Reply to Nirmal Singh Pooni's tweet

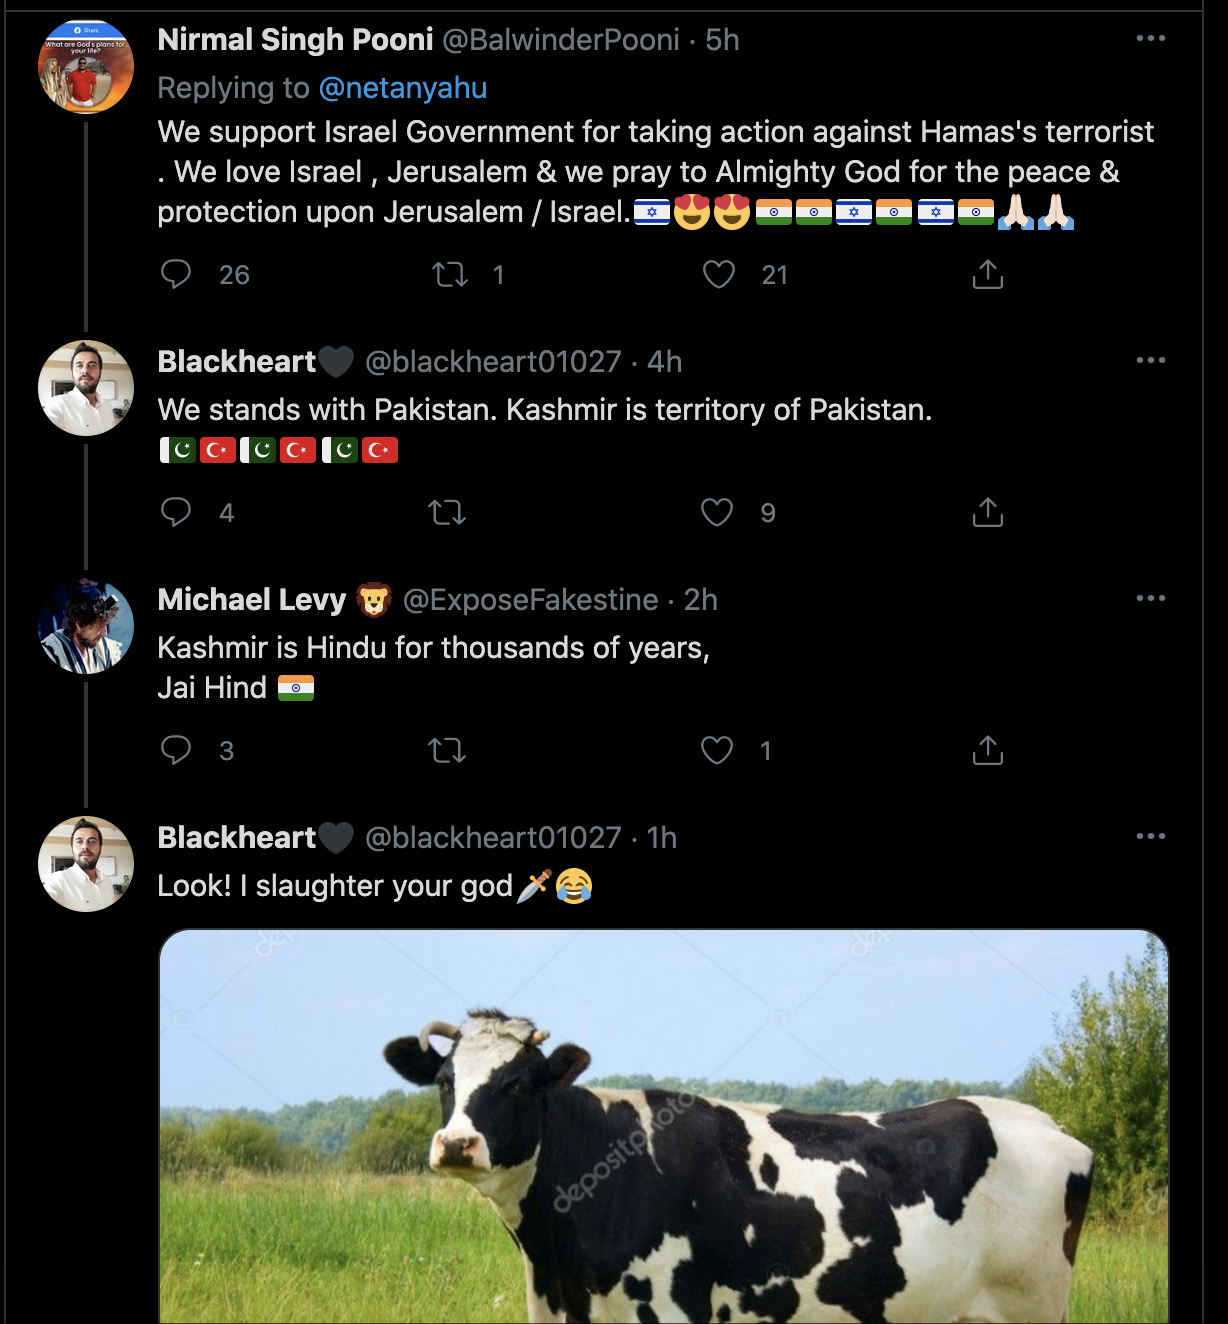176,274
